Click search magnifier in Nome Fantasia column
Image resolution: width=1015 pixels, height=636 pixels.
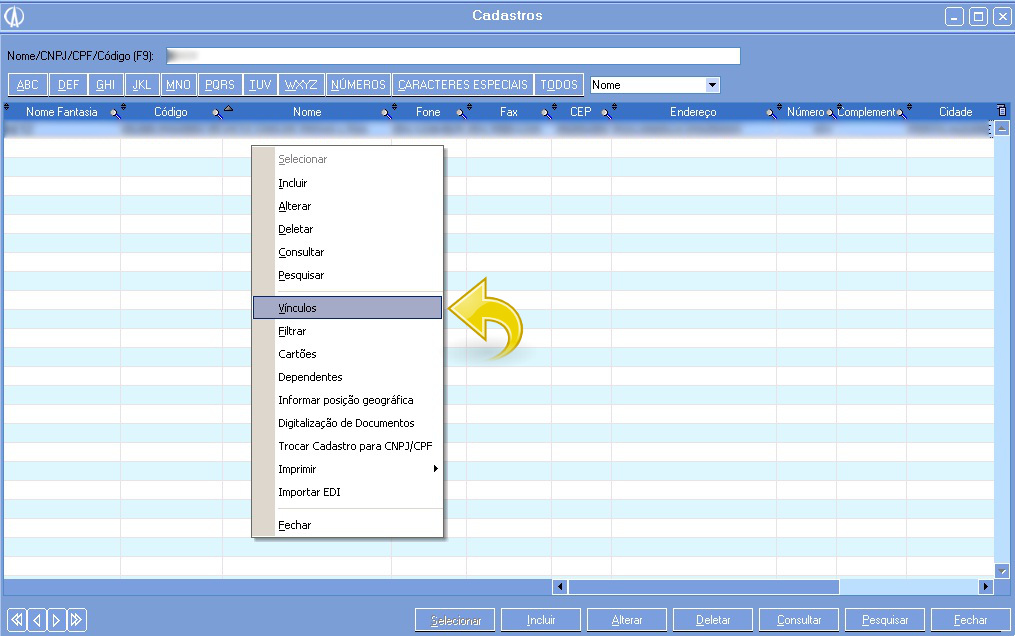point(115,113)
